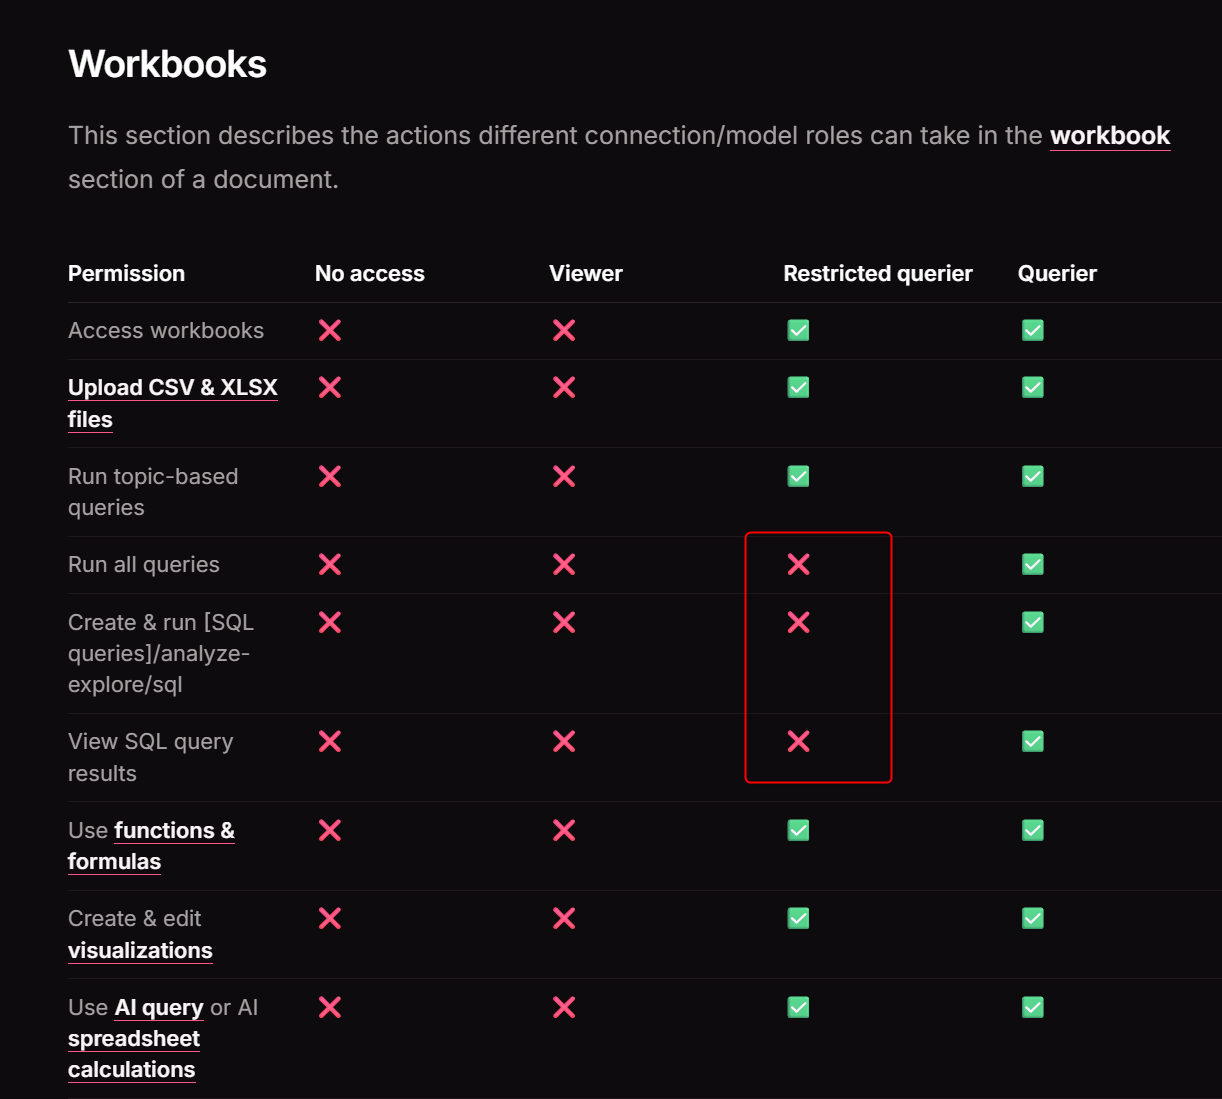1222x1099 pixels.
Task: Click the "AI query" link
Action: pyautogui.click(x=159, y=1008)
